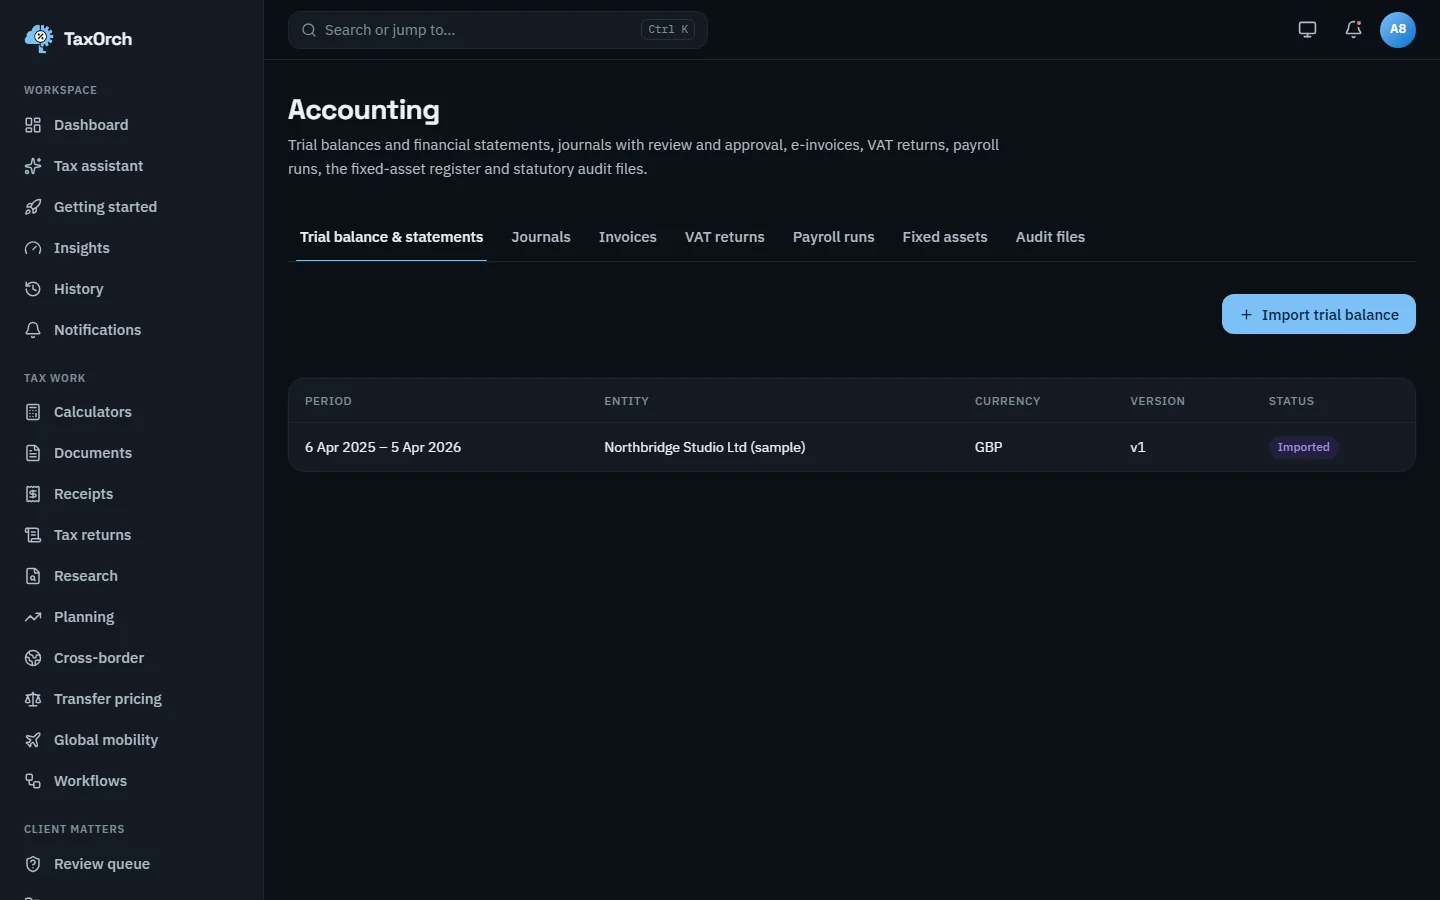Click the Search or jump to field
1440x900 pixels.
coord(498,30)
